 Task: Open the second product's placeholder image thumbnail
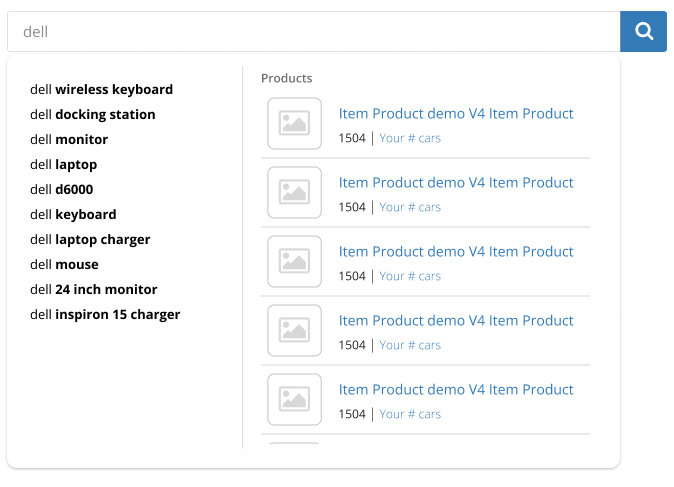pyautogui.click(x=294, y=193)
